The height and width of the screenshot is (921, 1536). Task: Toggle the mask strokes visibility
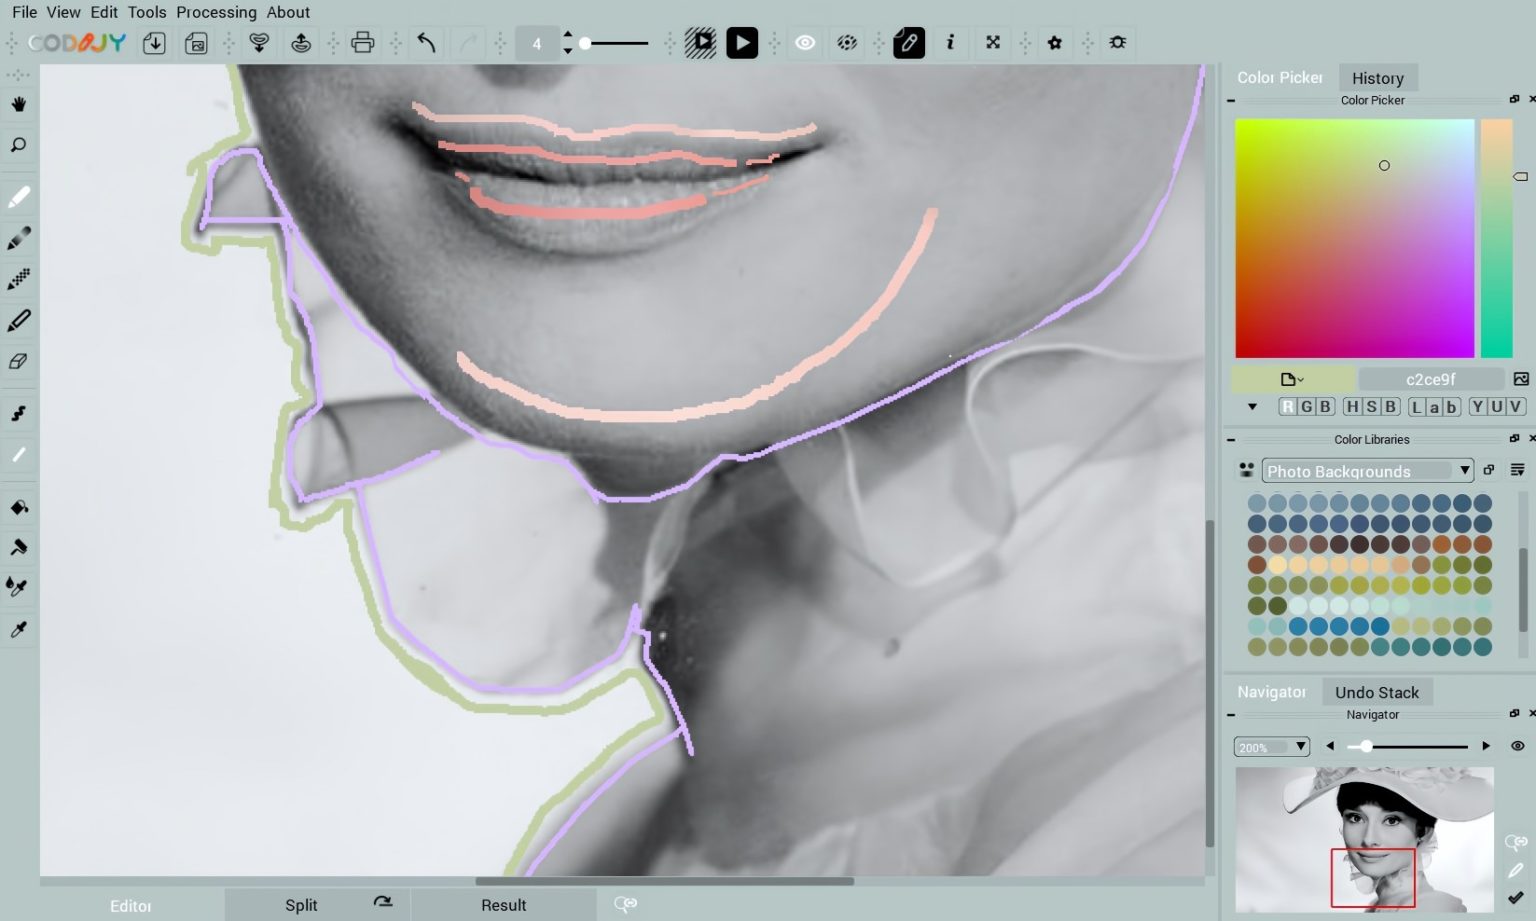click(x=846, y=42)
